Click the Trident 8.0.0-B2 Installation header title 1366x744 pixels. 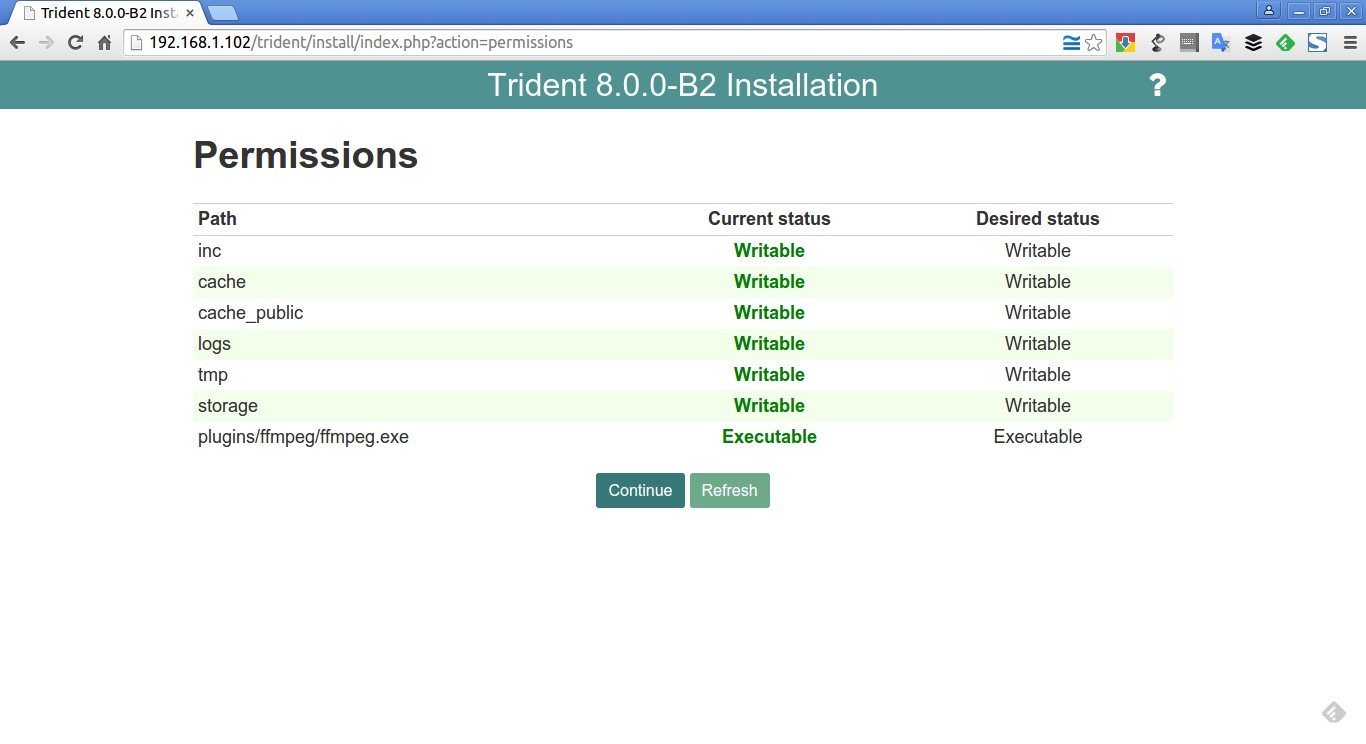point(683,85)
